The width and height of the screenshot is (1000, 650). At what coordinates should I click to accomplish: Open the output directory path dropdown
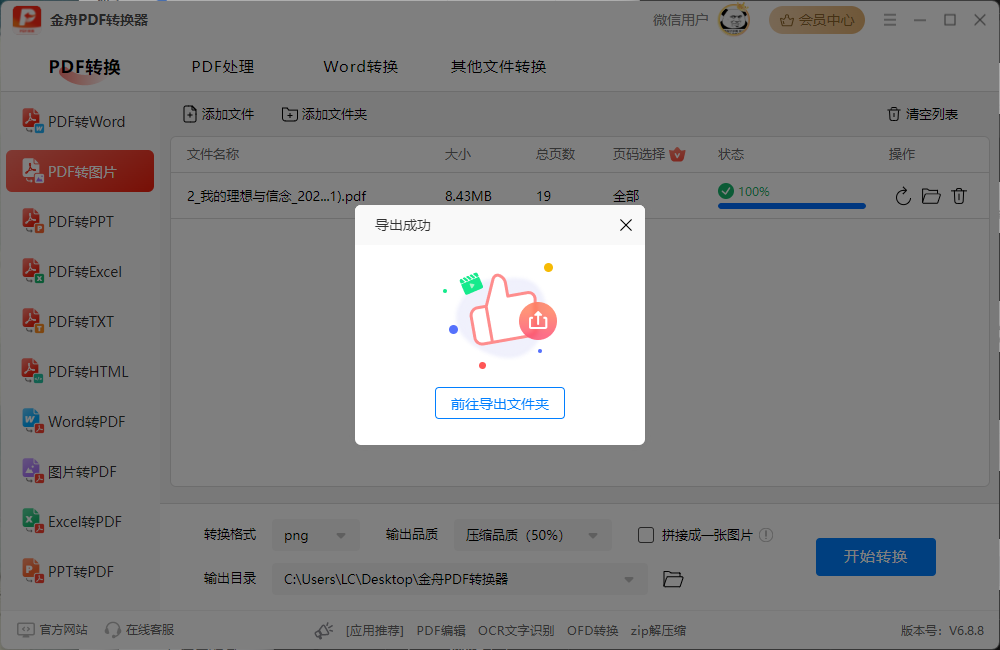629,579
